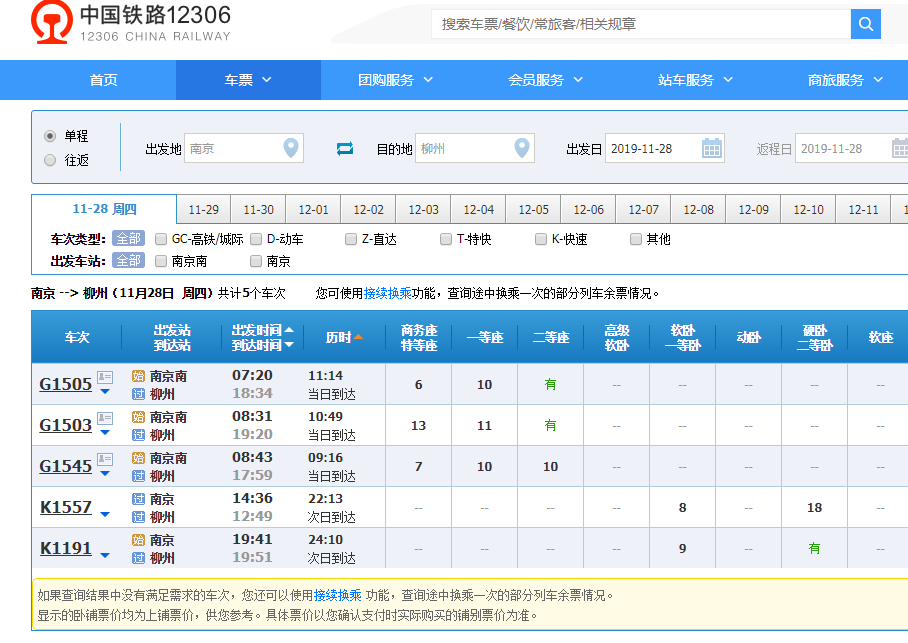Click 接续换乘 link above results table
The image size is (908, 643).
pos(387,294)
